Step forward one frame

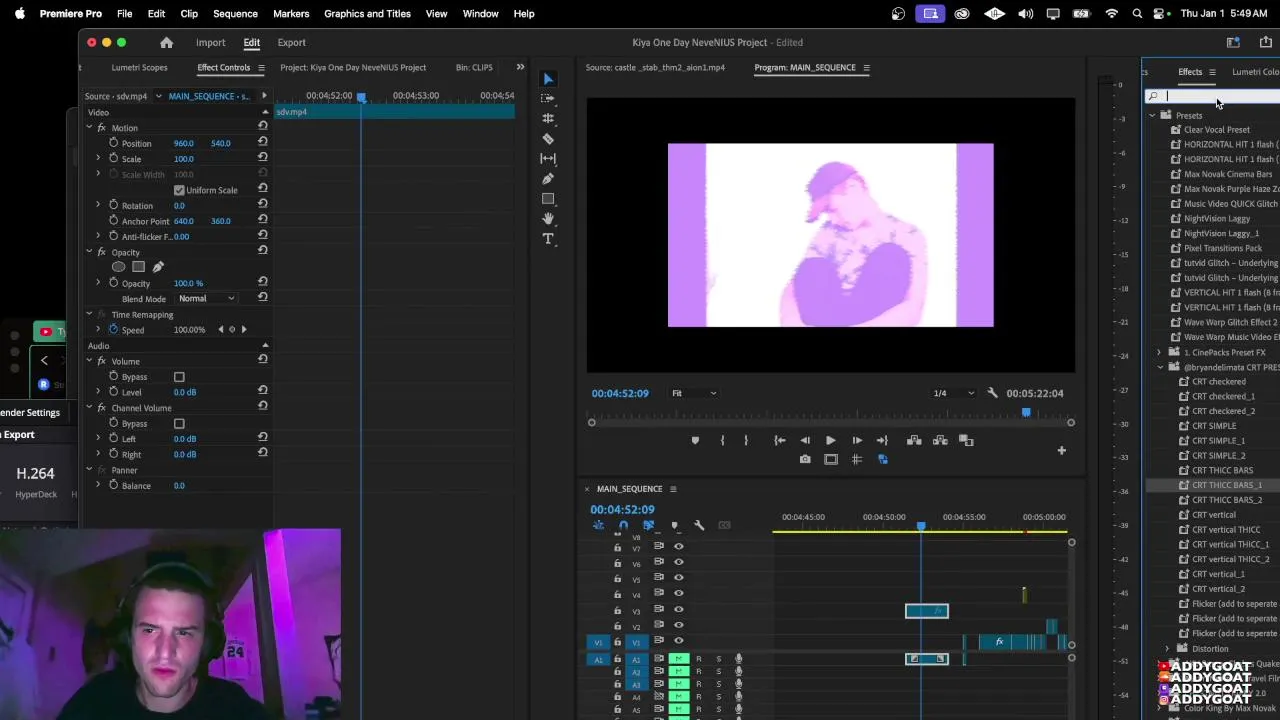tap(857, 440)
